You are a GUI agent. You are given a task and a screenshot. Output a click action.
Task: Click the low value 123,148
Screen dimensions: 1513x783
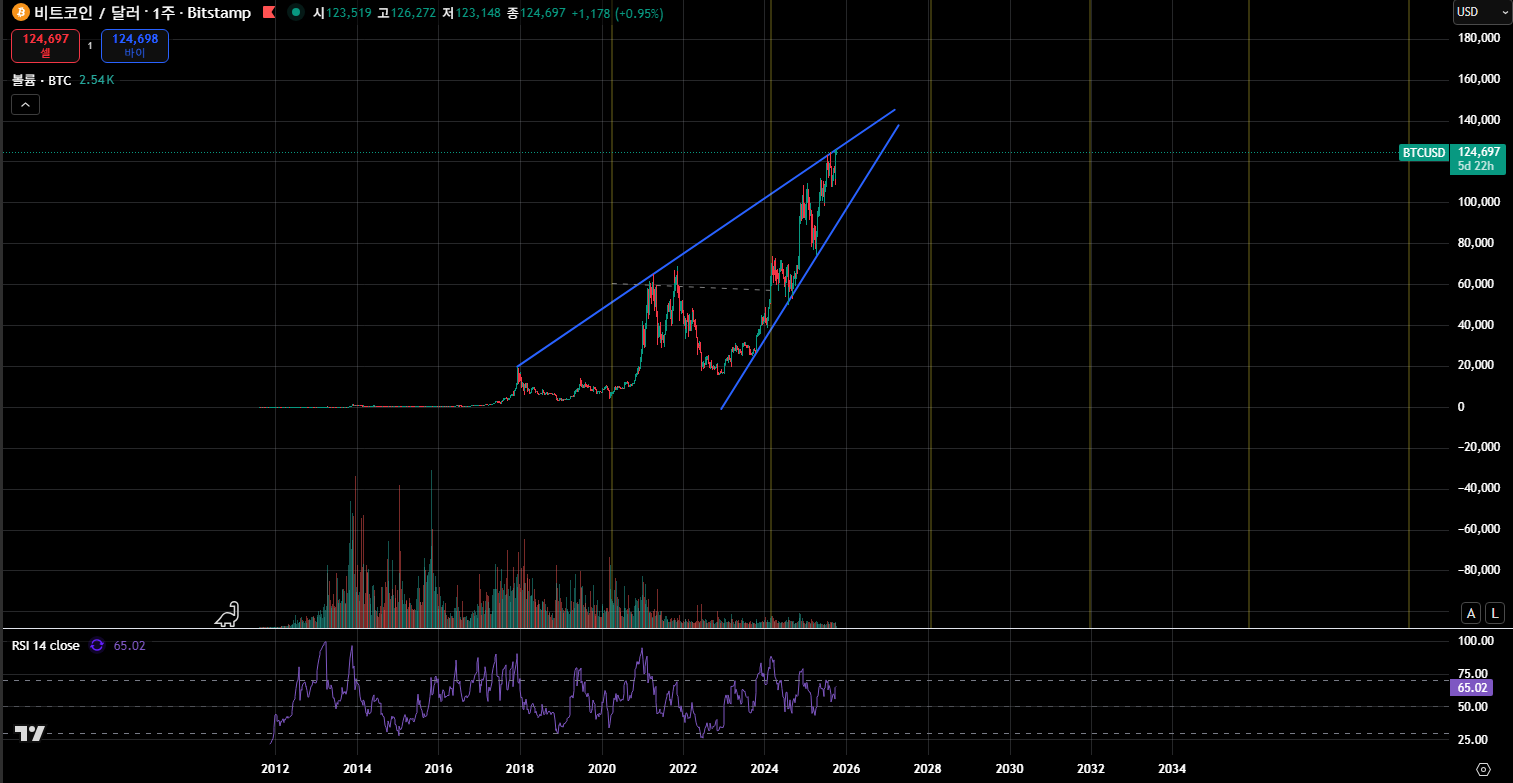click(478, 13)
